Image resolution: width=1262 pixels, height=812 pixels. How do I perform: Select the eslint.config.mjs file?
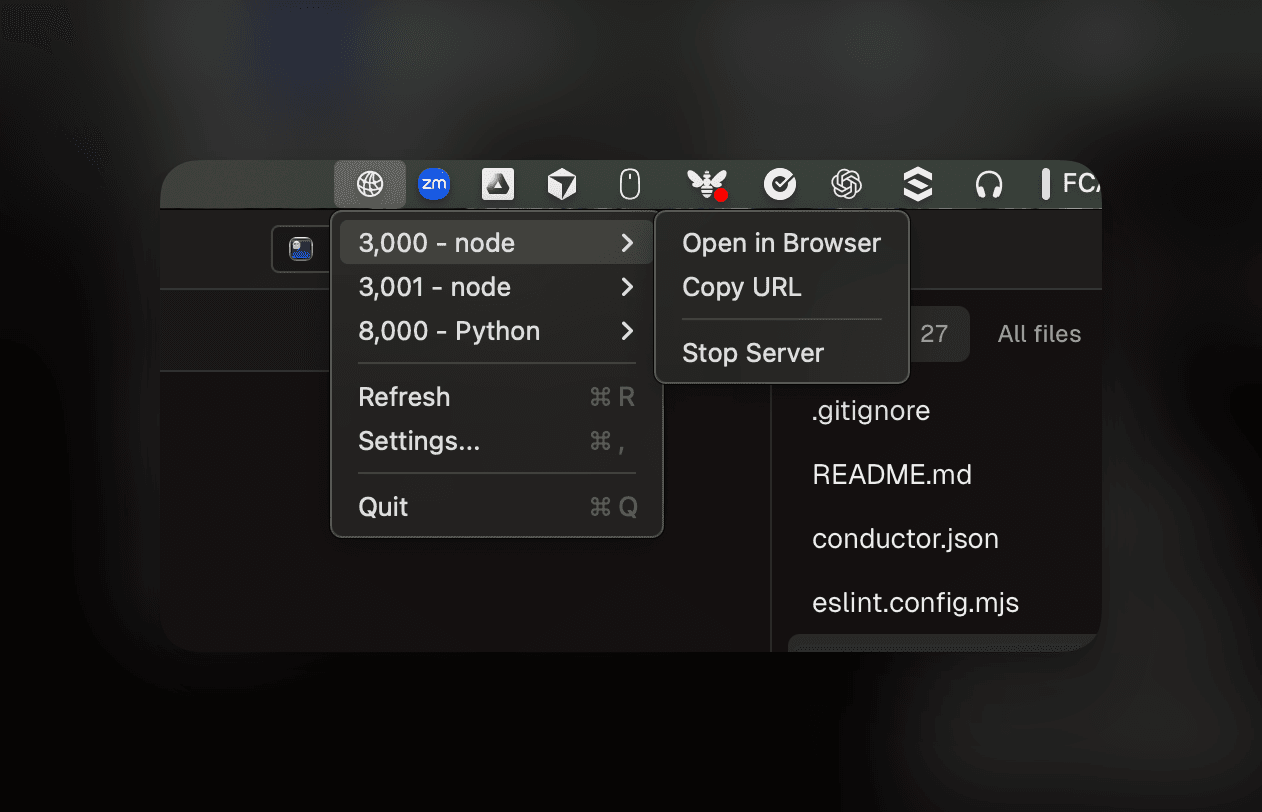pos(915,602)
